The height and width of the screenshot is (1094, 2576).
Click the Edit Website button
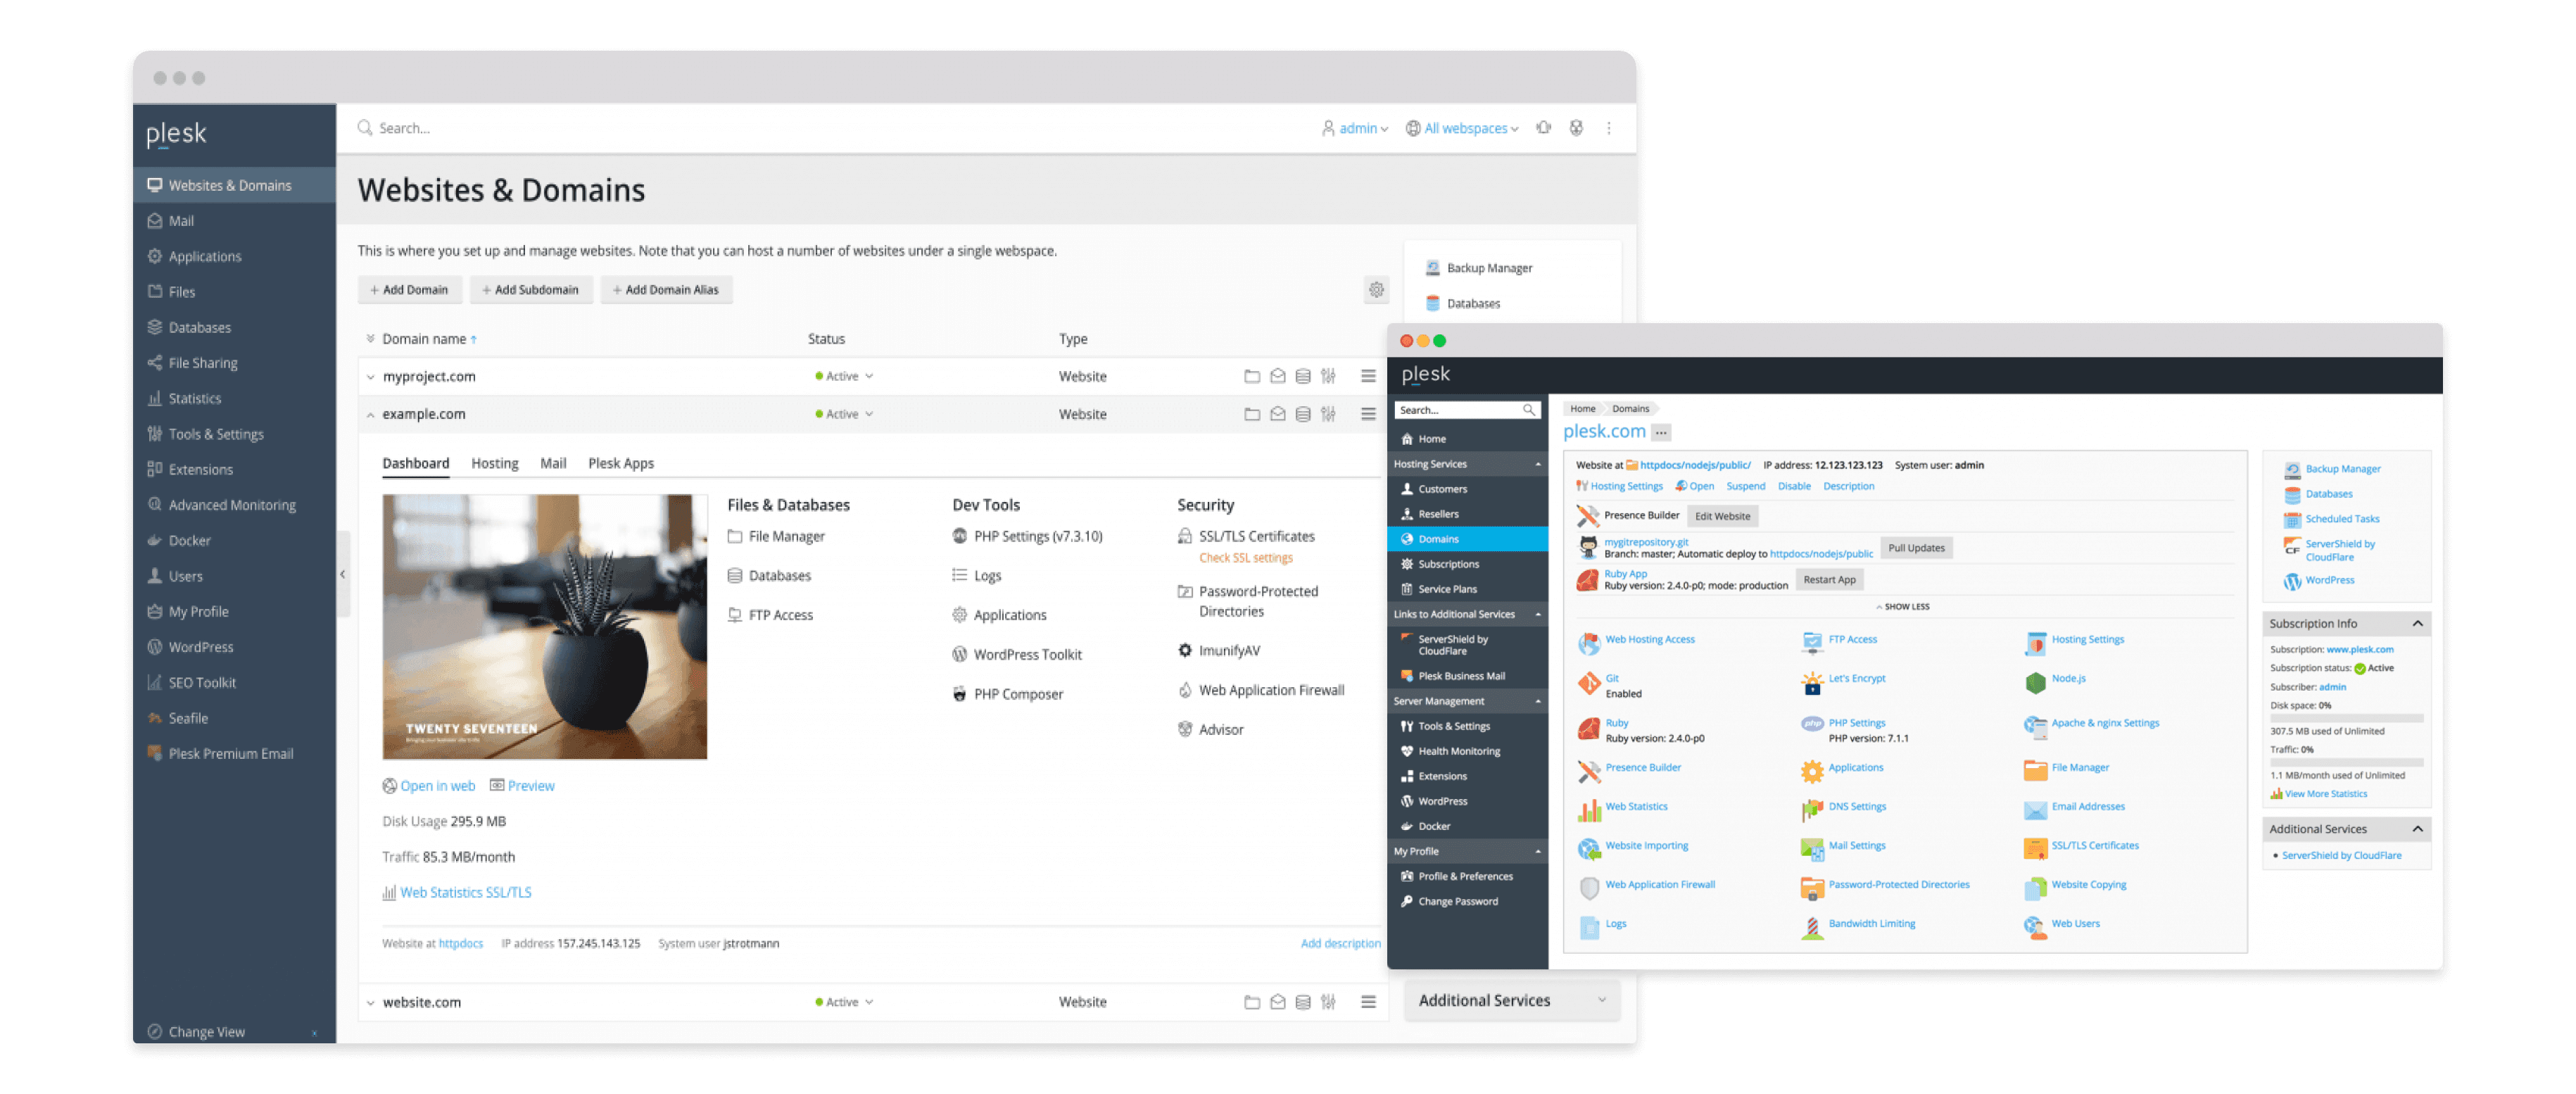coord(1721,516)
